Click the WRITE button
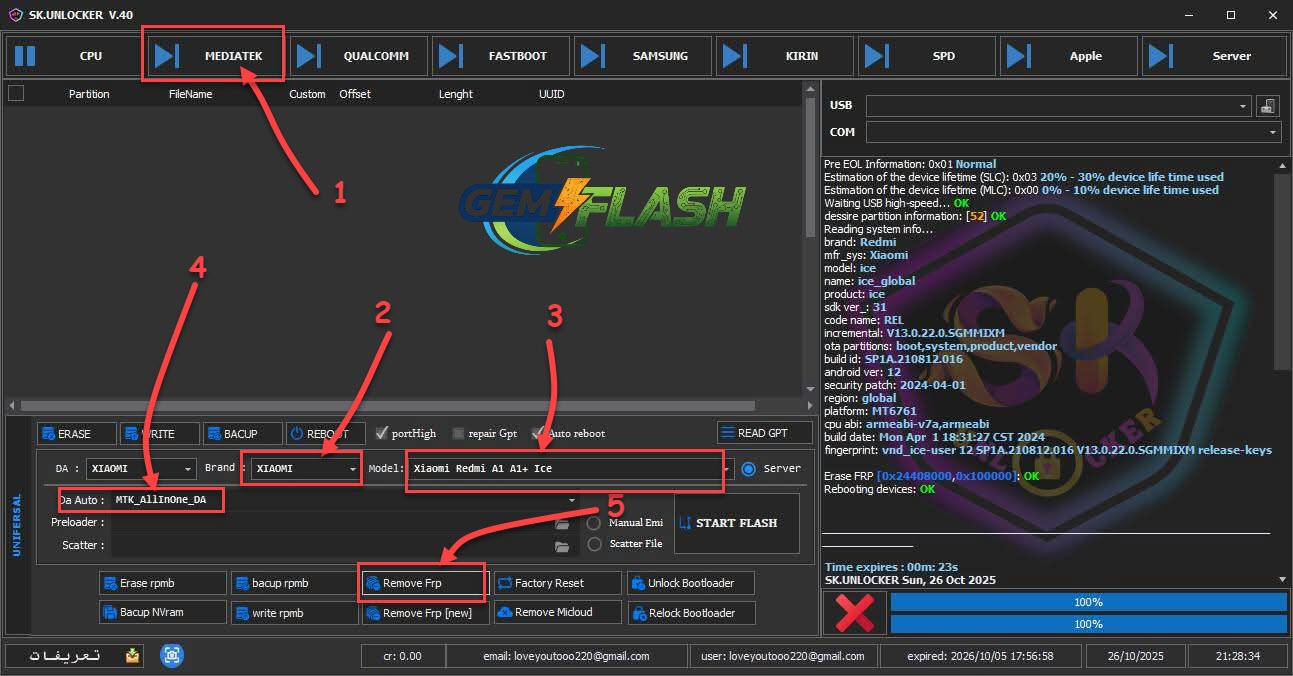 pyautogui.click(x=159, y=433)
